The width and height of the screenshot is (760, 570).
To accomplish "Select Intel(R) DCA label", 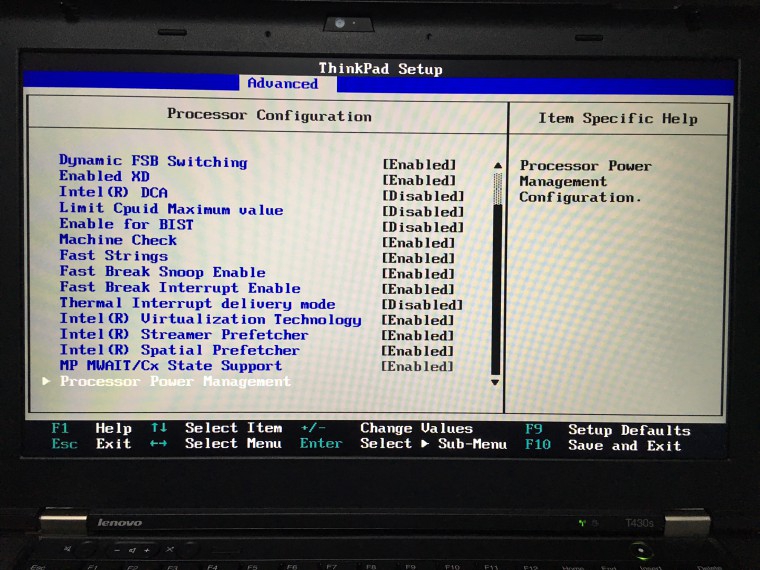I will (x=113, y=192).
